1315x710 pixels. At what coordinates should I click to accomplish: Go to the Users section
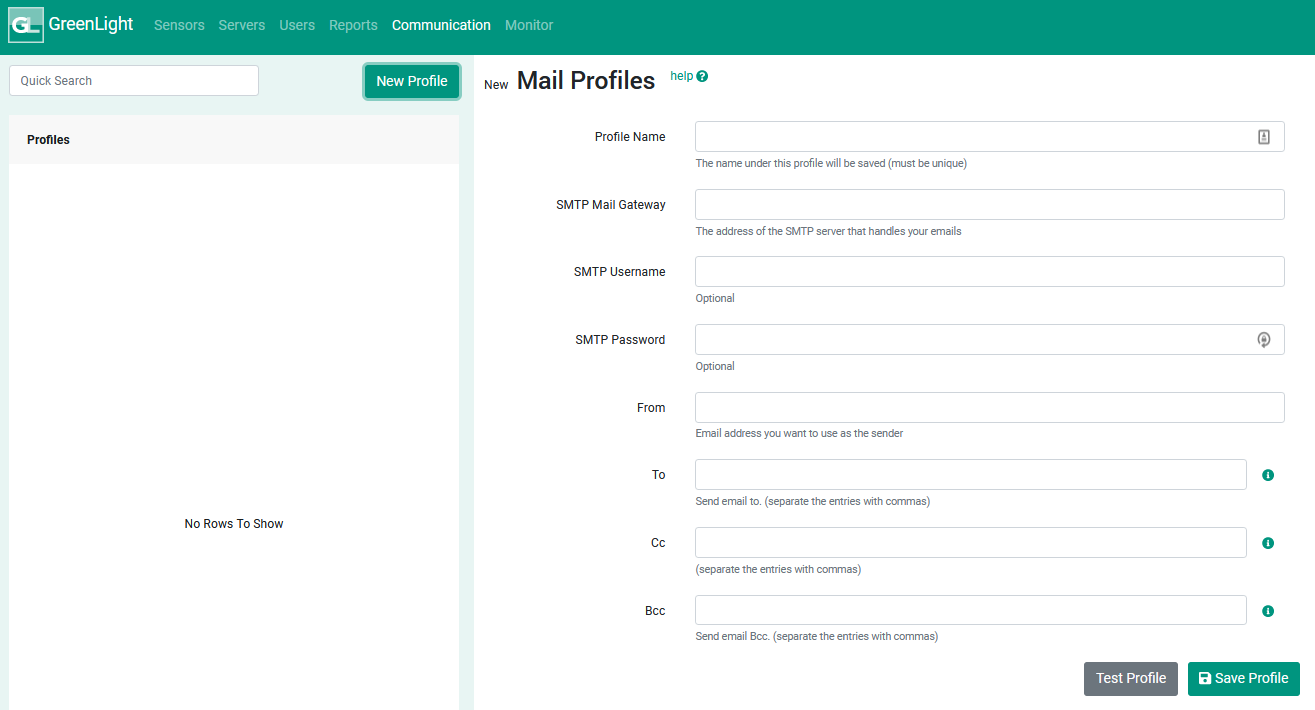pos(297,25)
